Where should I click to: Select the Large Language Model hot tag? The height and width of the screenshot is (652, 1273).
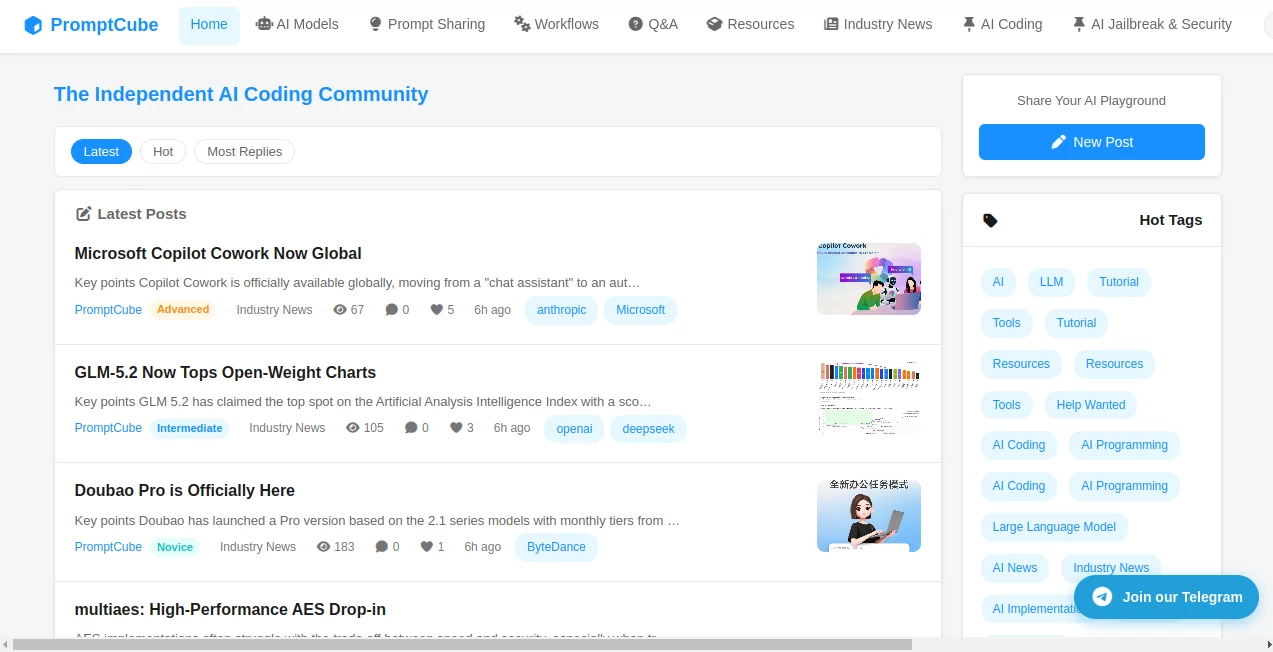pyautogui.click(x=1054, y=527)
